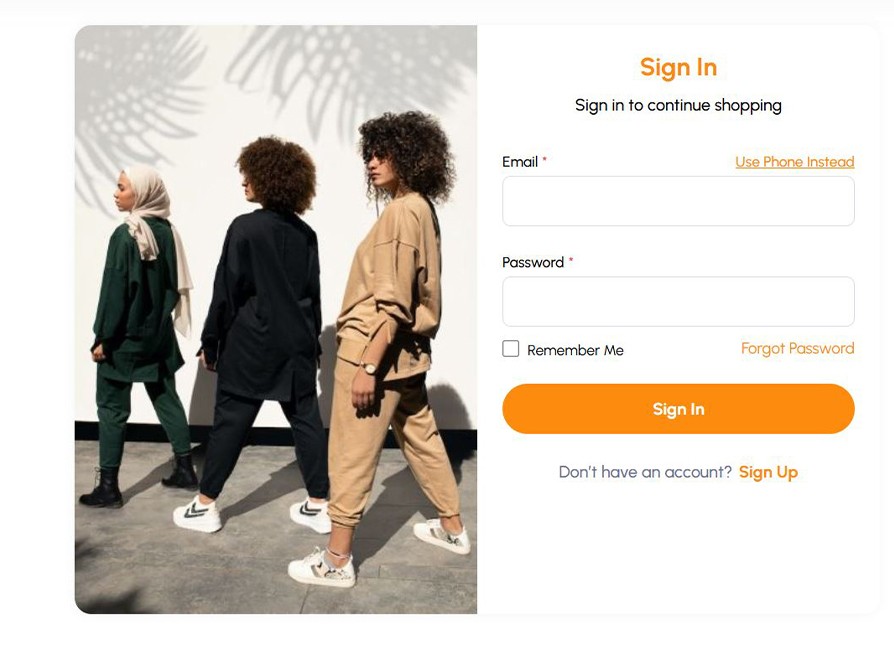
Task: Click the Password field label
Action: 533,262
